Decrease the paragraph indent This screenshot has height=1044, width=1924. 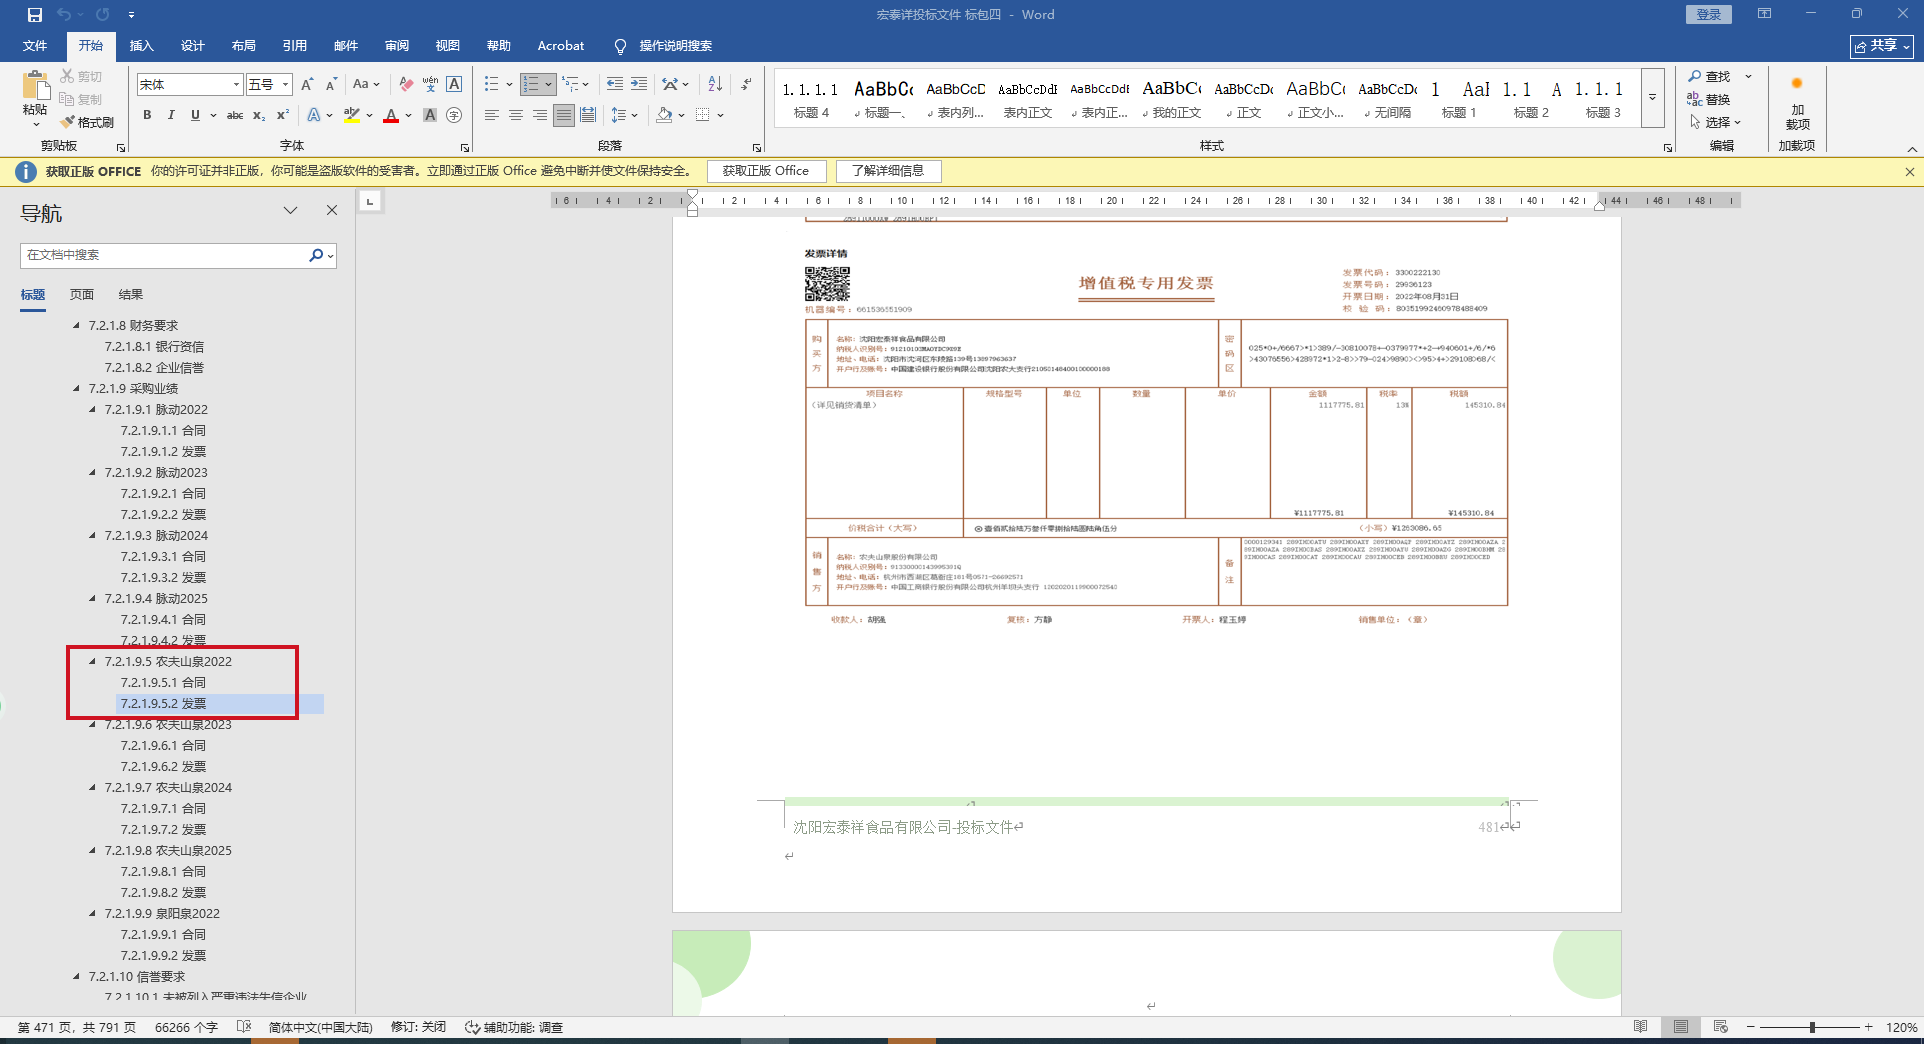614,85
